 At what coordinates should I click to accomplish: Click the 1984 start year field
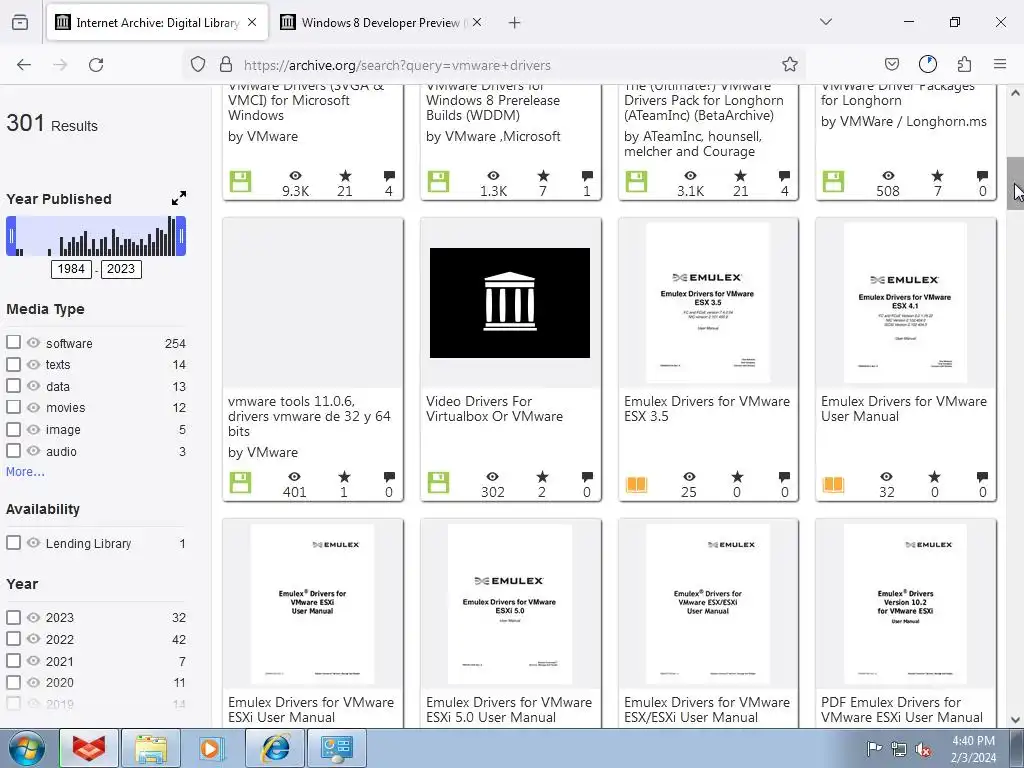point(71,269)
